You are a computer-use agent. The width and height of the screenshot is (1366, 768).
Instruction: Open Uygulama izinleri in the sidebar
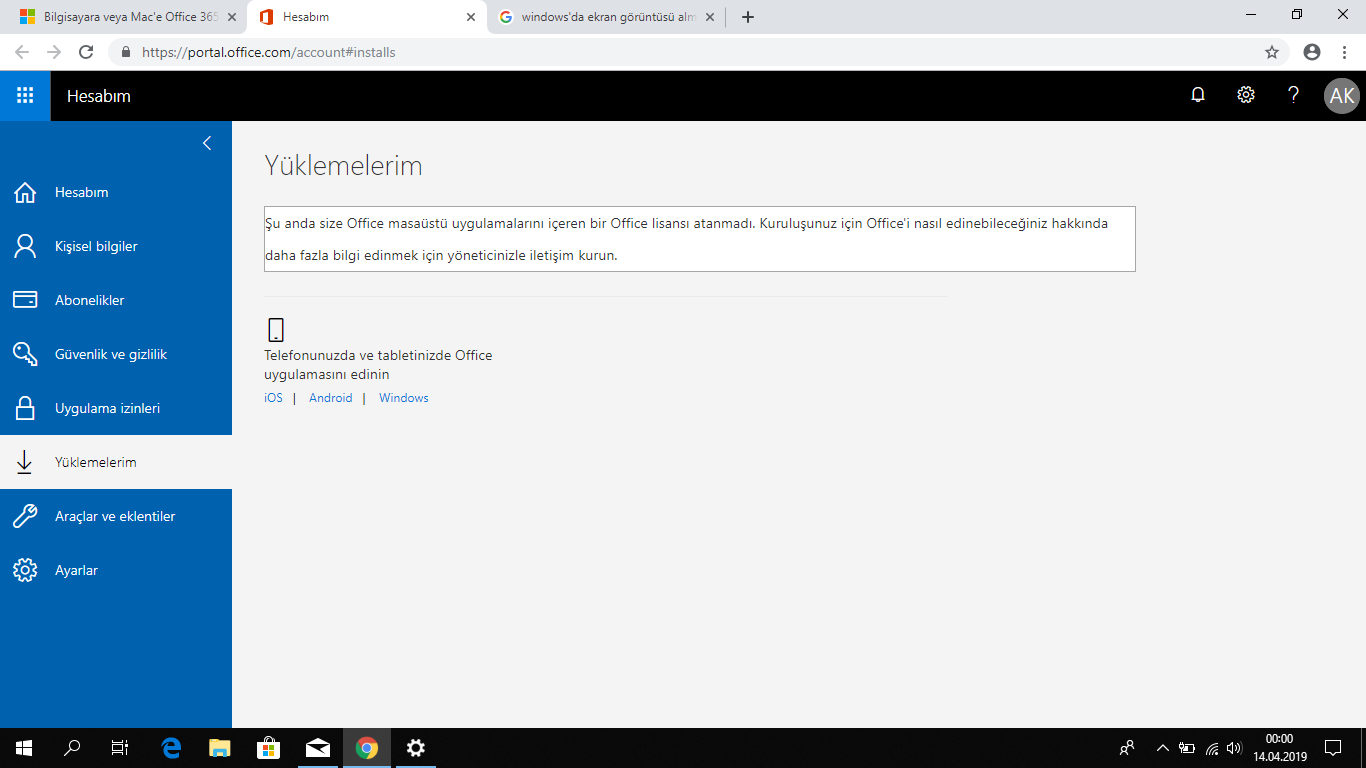coord(116,408)
